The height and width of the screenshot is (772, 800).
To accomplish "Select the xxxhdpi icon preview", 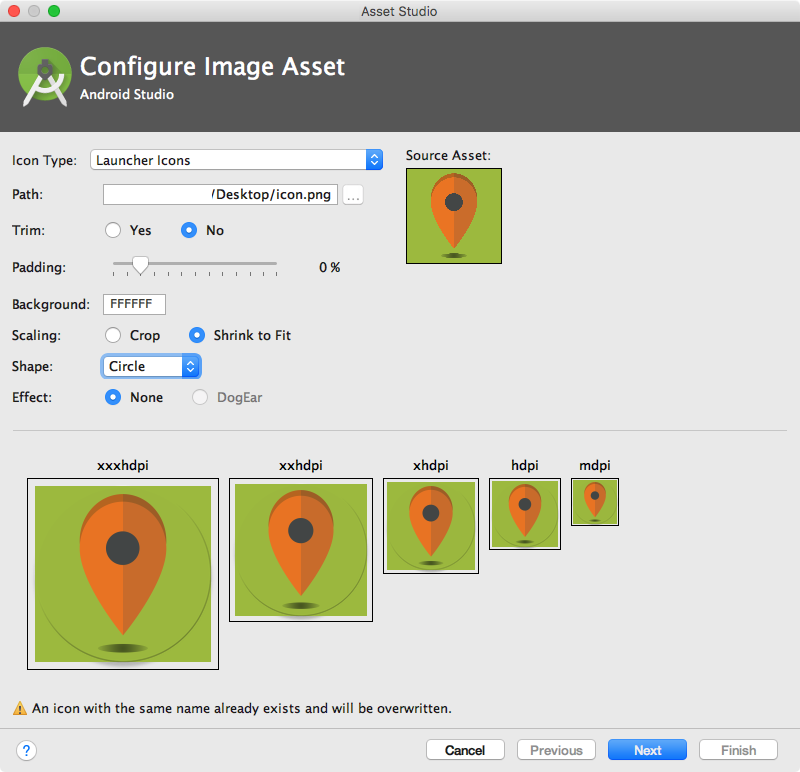I will (123, 574).
